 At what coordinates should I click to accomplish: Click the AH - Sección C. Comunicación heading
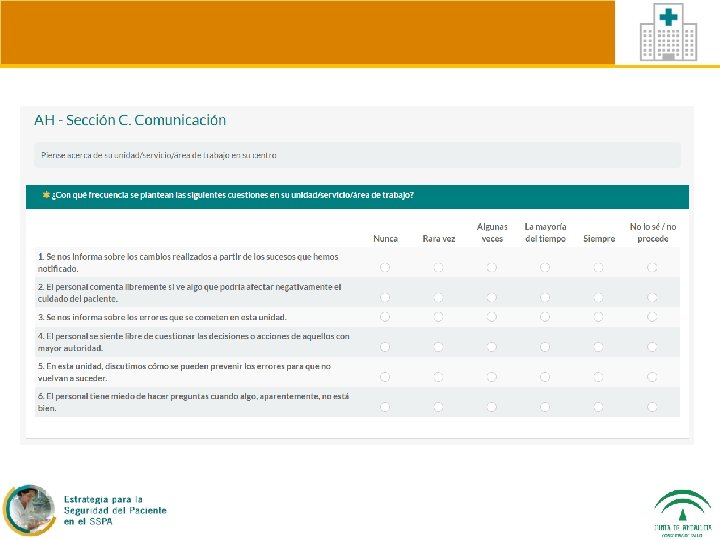(130, 120)
